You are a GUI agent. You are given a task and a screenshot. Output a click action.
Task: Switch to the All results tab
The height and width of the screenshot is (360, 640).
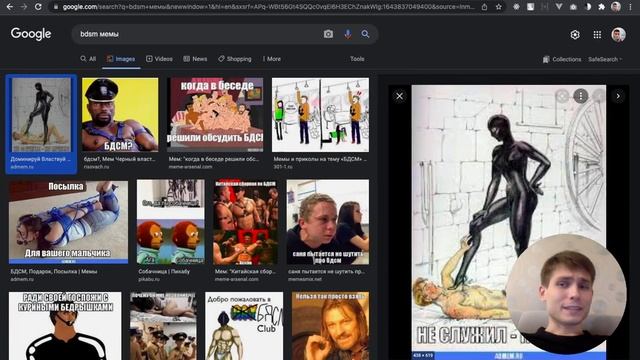(x=88, y=59)
